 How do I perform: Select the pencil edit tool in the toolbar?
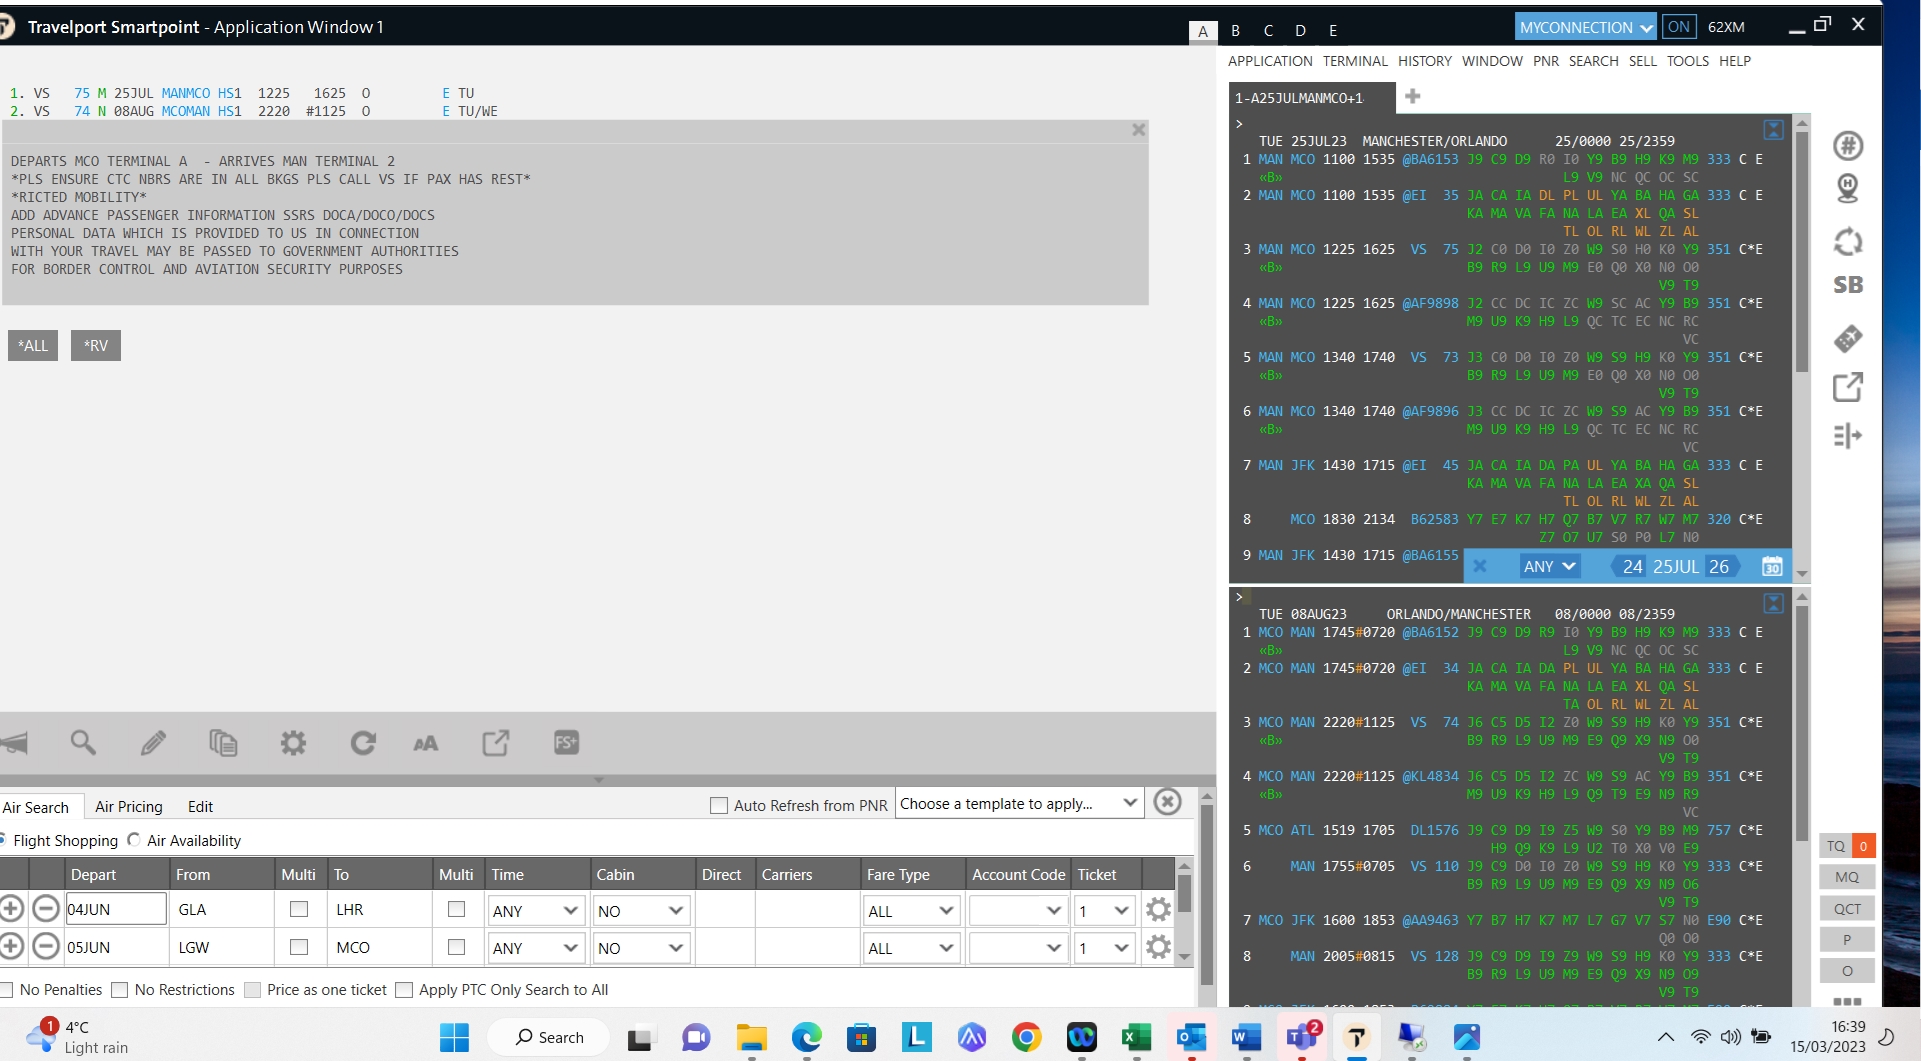(x=153, y=743)
